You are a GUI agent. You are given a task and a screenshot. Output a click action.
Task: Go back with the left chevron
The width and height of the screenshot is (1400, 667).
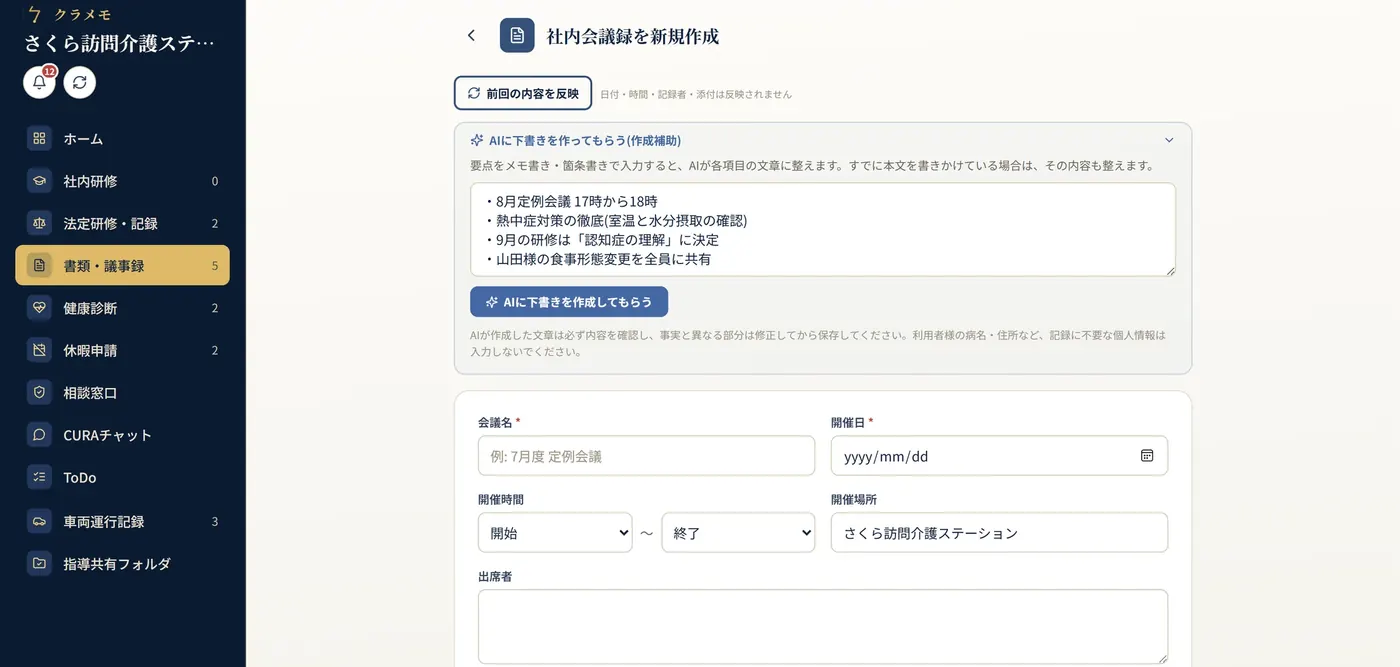471,36
